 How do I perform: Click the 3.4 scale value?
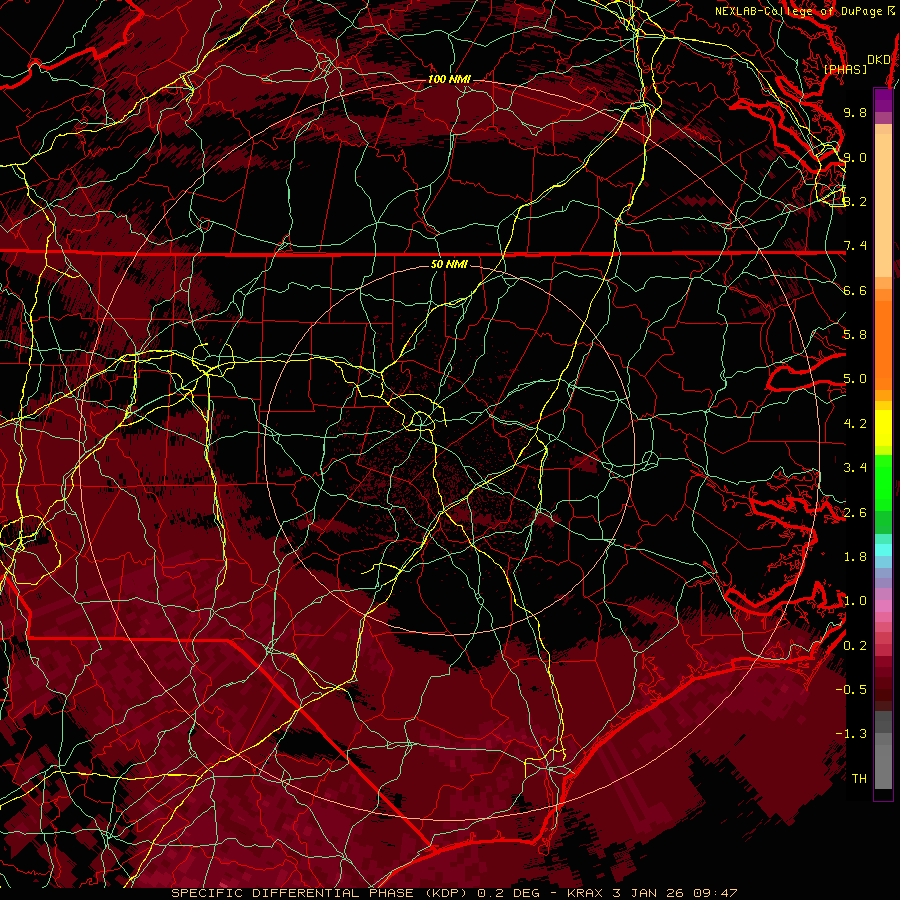[x=855, y=468]
